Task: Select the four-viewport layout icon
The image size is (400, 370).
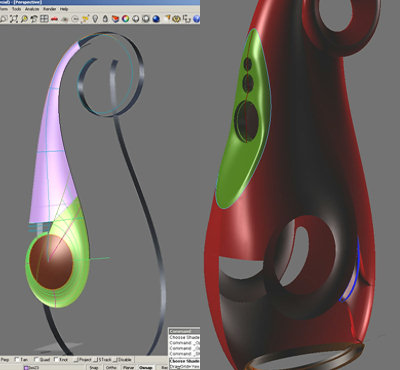Action: [44, 19]
